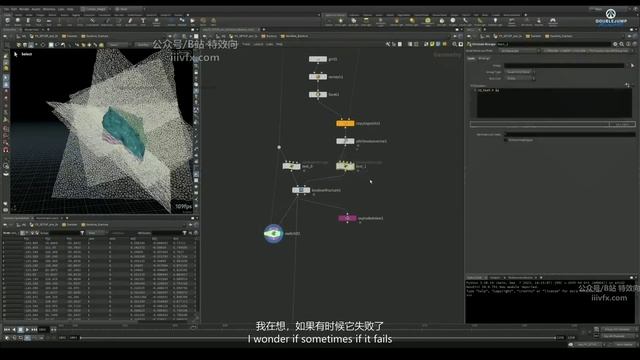Viewport: 640px width, 360px height.
Task: Select the orange node in the network
Action: [x=345, y=123]
